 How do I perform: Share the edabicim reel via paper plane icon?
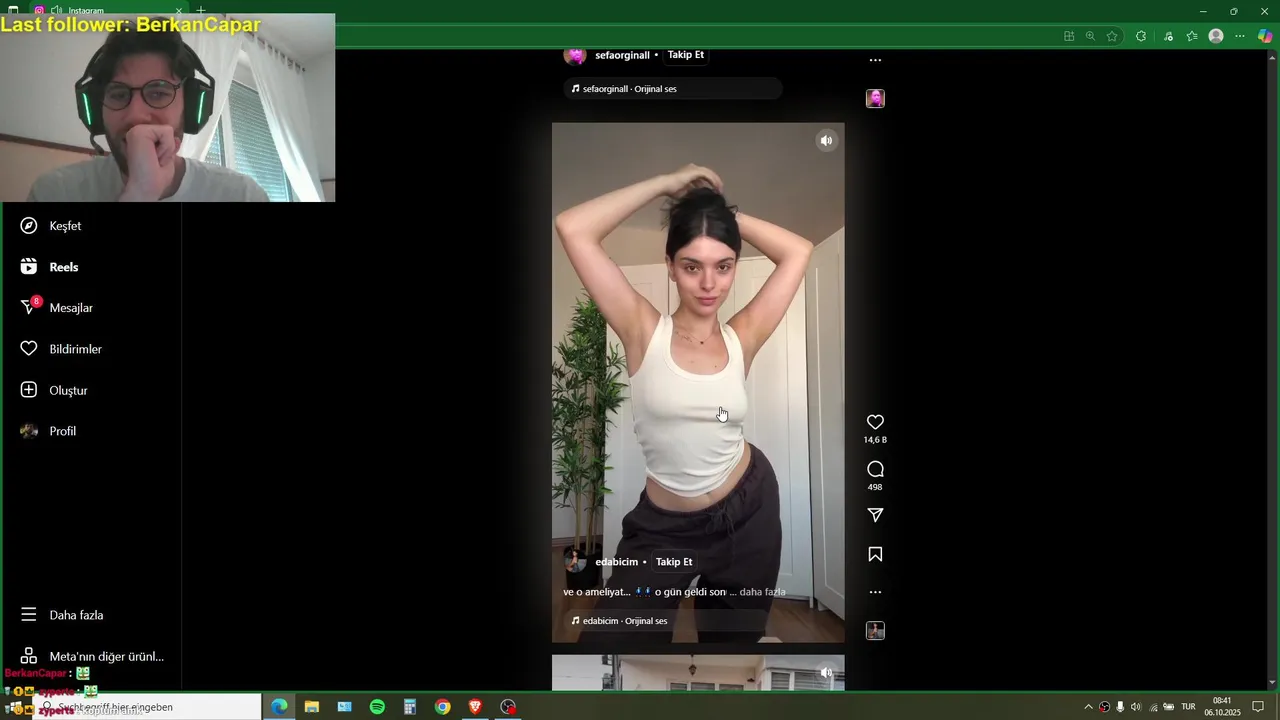(875, 515)
